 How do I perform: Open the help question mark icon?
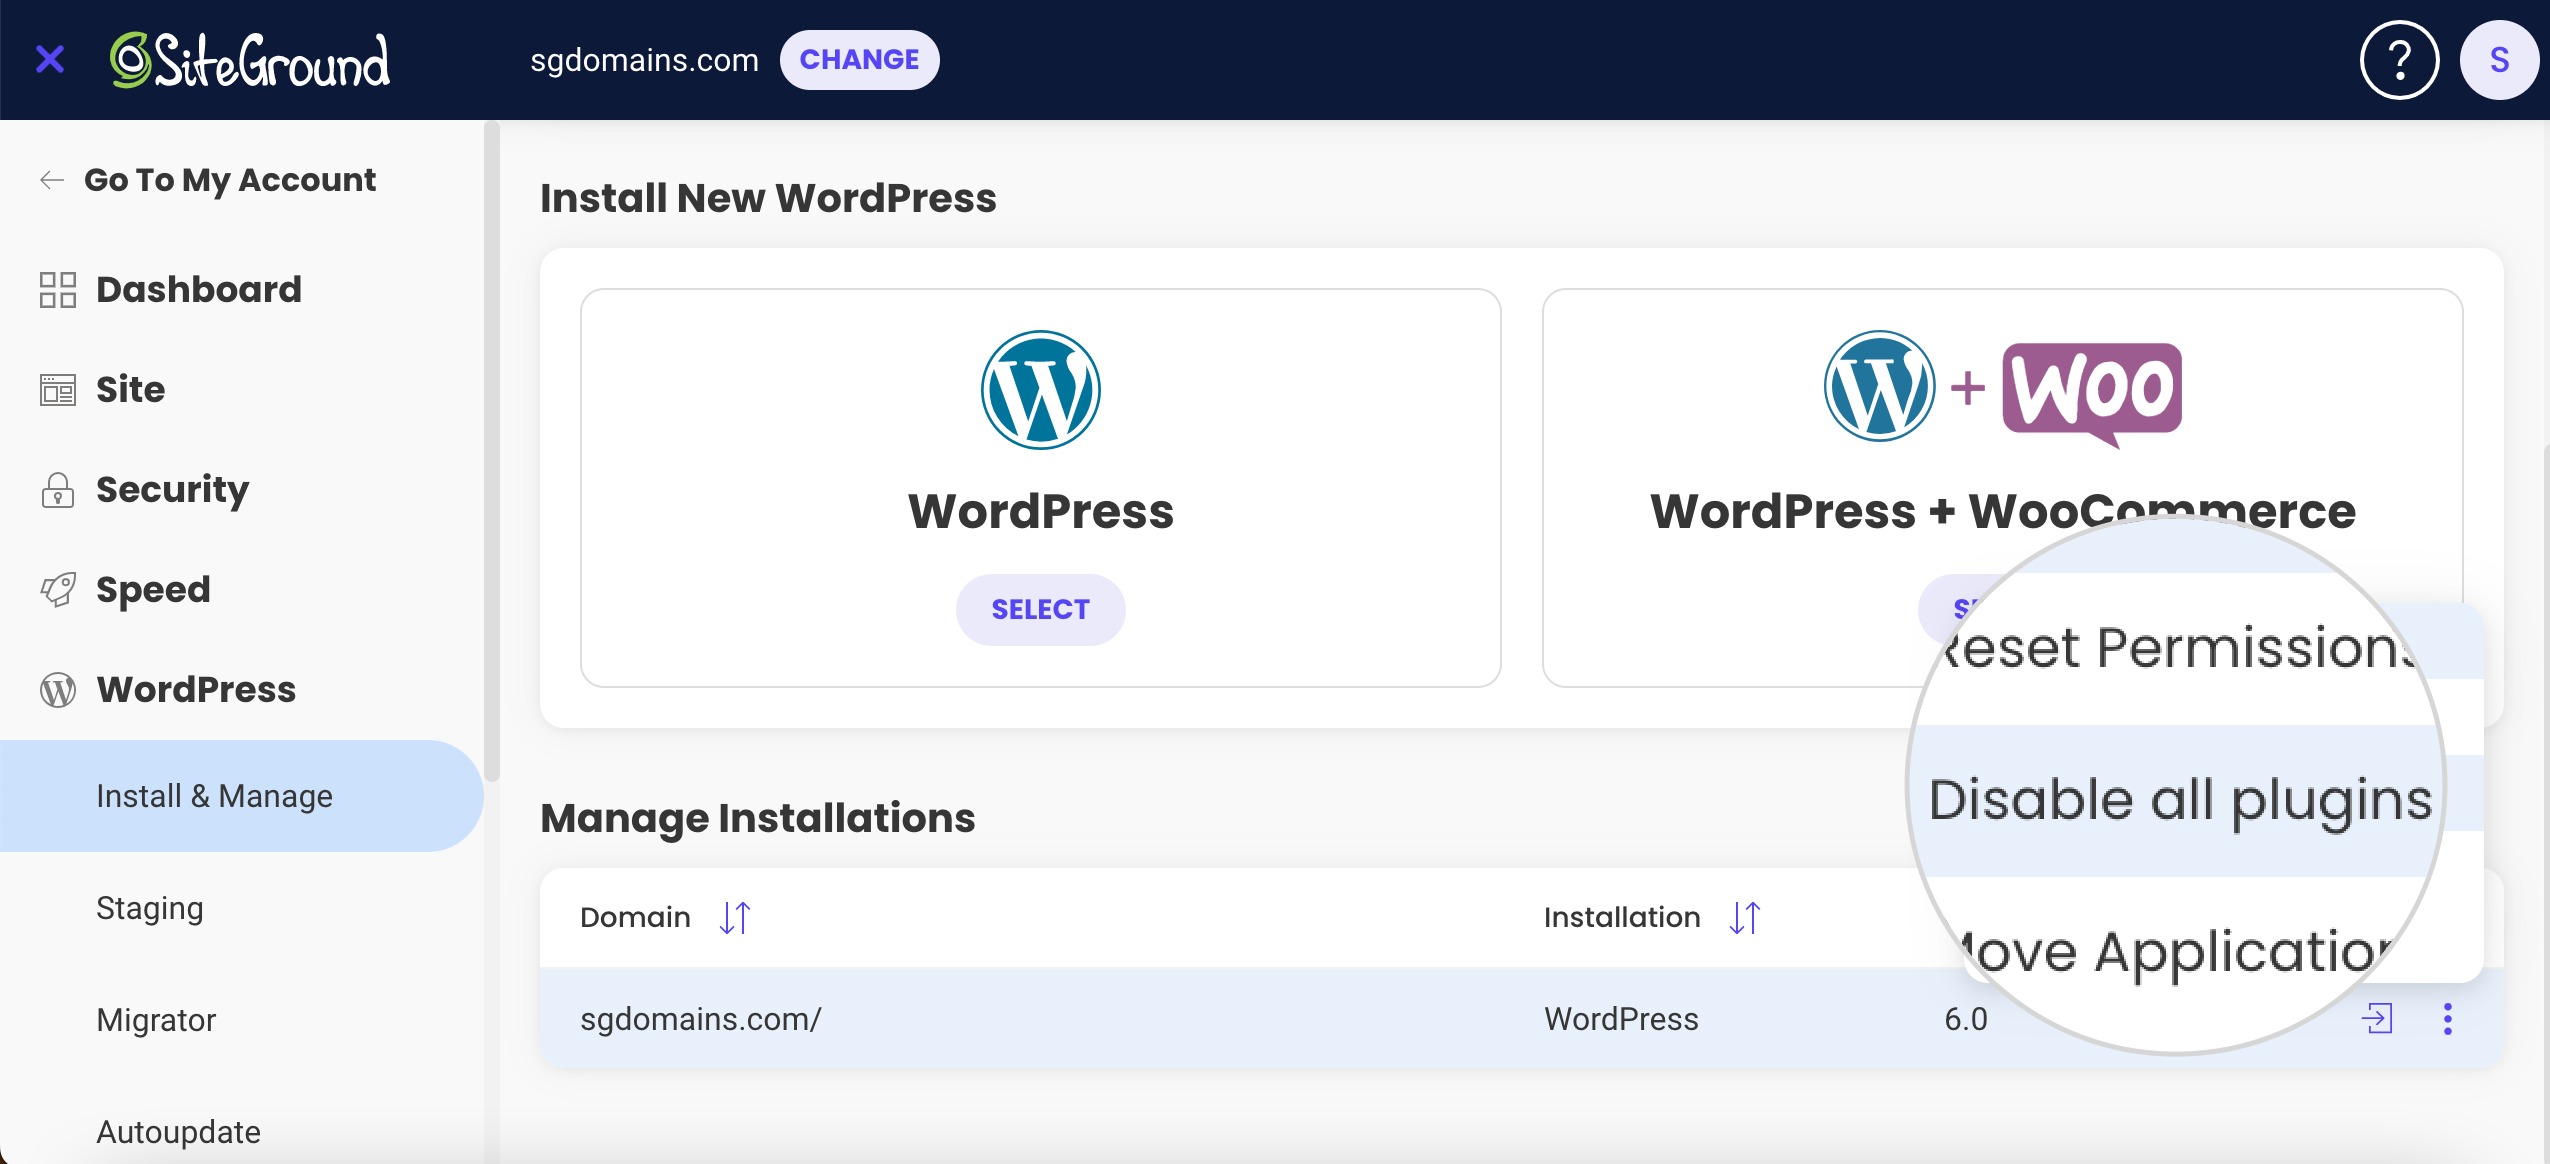(x=2397, y=60)
